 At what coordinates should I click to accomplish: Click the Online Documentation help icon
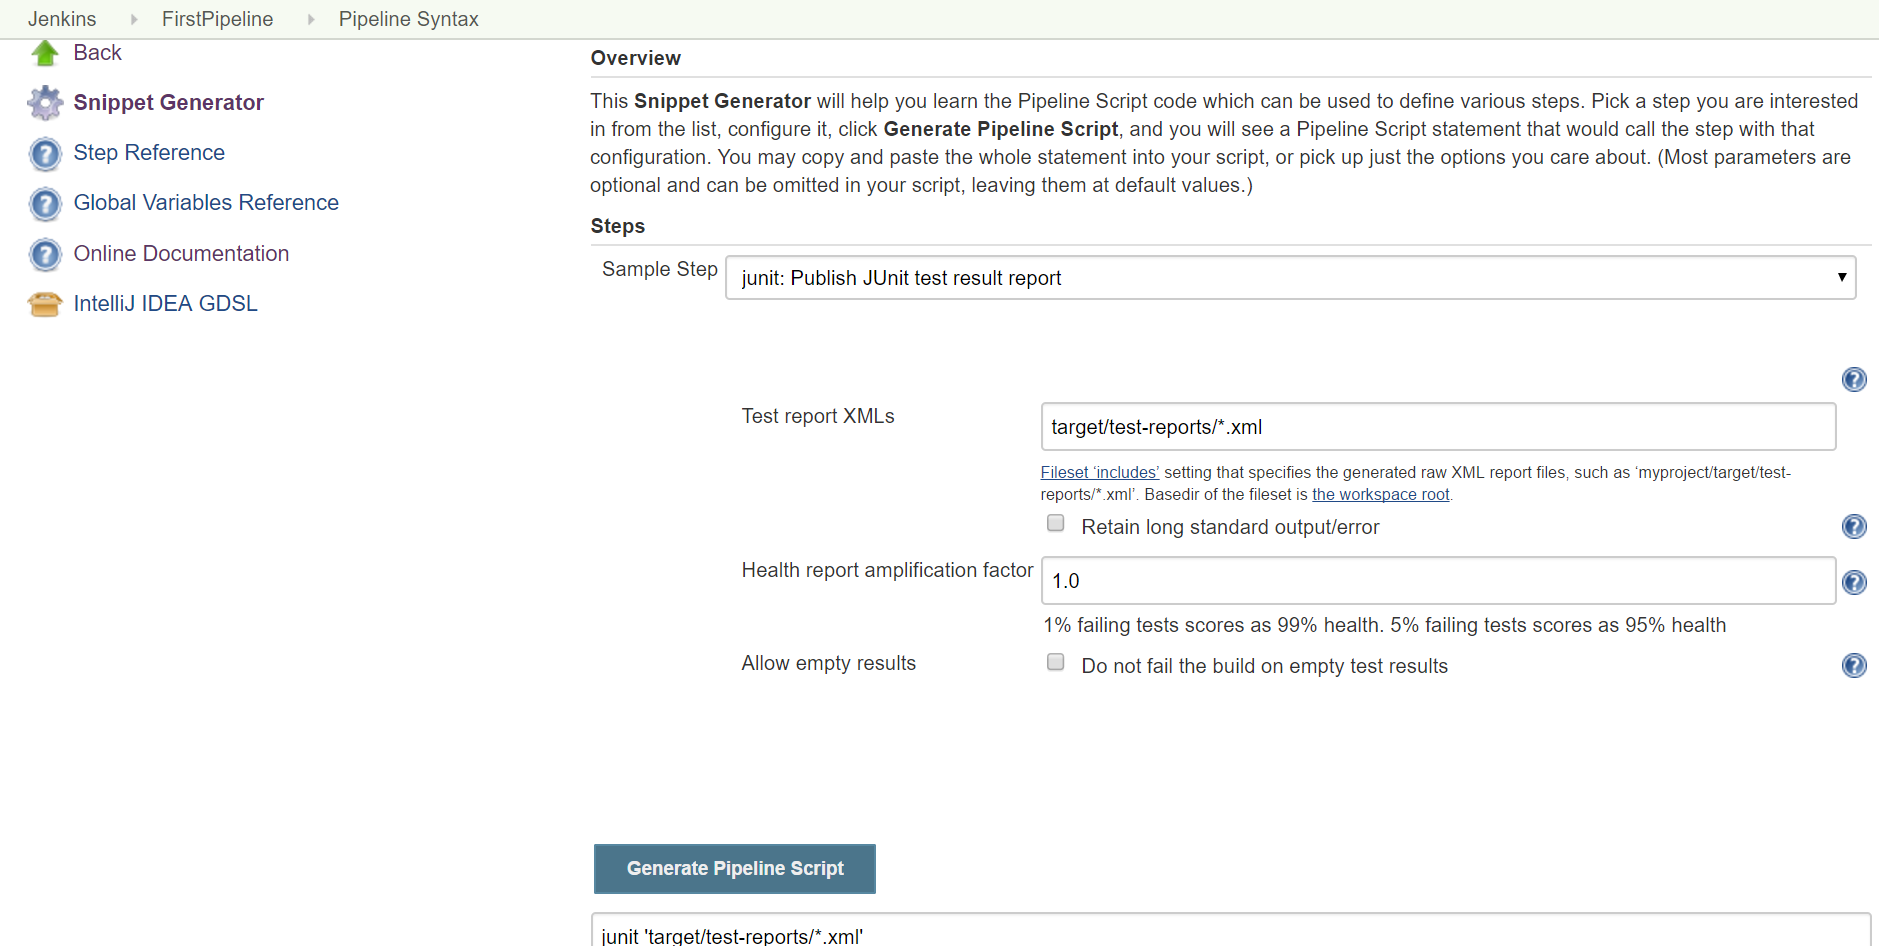point(45,255)
